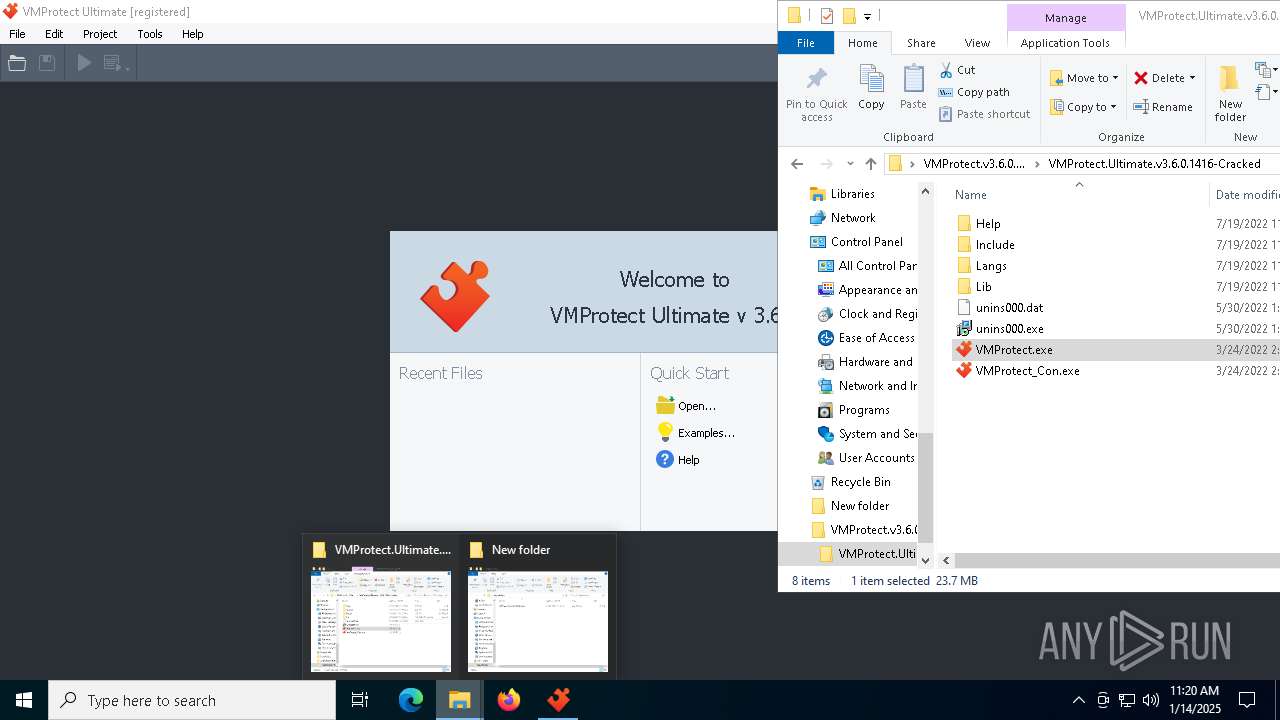Click the Compile play icon in VMProtect toolbar

click(x=84, y=63)
